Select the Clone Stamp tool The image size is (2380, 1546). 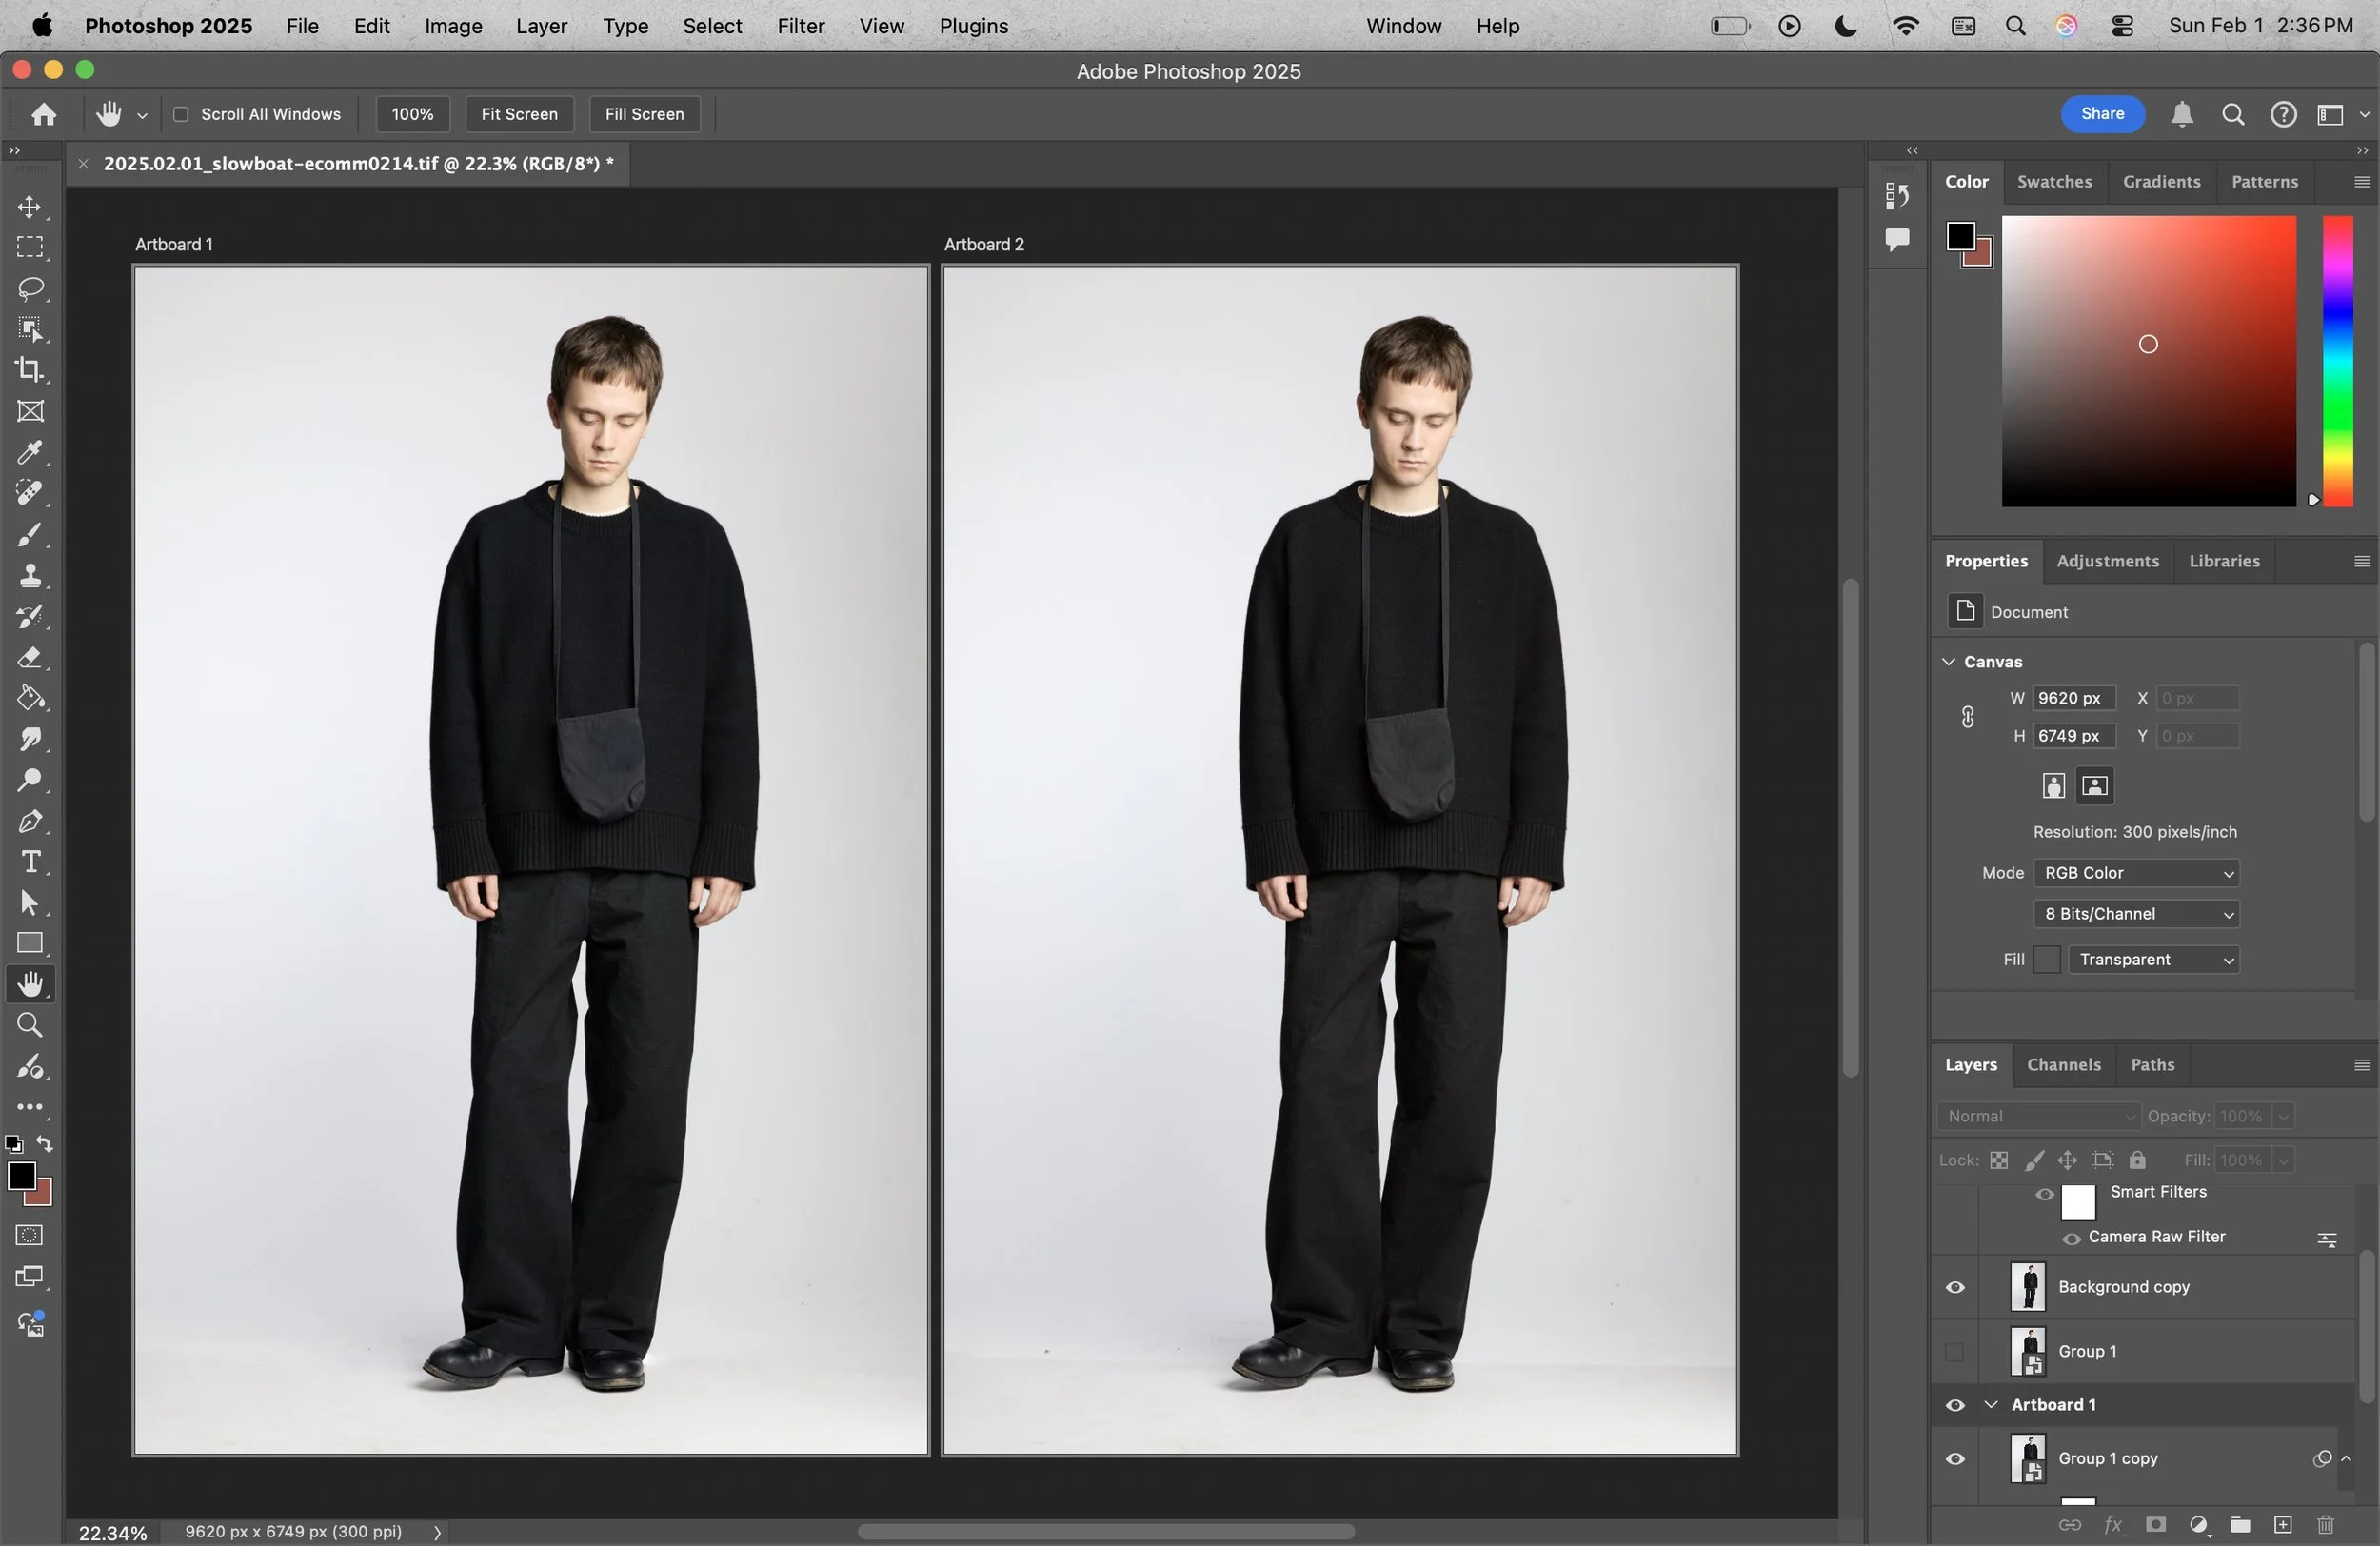coord(30,575)
